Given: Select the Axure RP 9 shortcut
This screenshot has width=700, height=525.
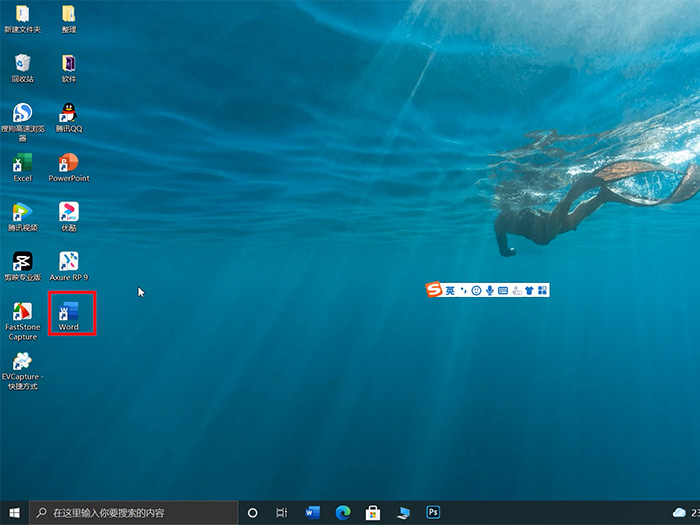Looking at the screenshot, I should click(69, 266).
